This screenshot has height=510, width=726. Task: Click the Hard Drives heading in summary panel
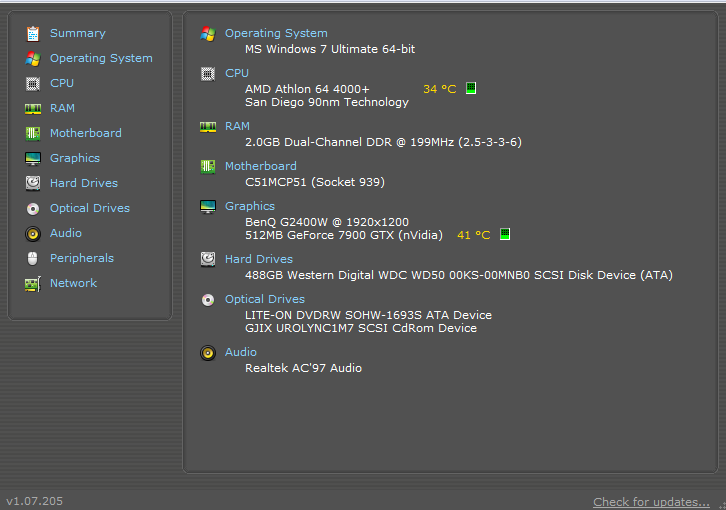click(x=258, y=259)
